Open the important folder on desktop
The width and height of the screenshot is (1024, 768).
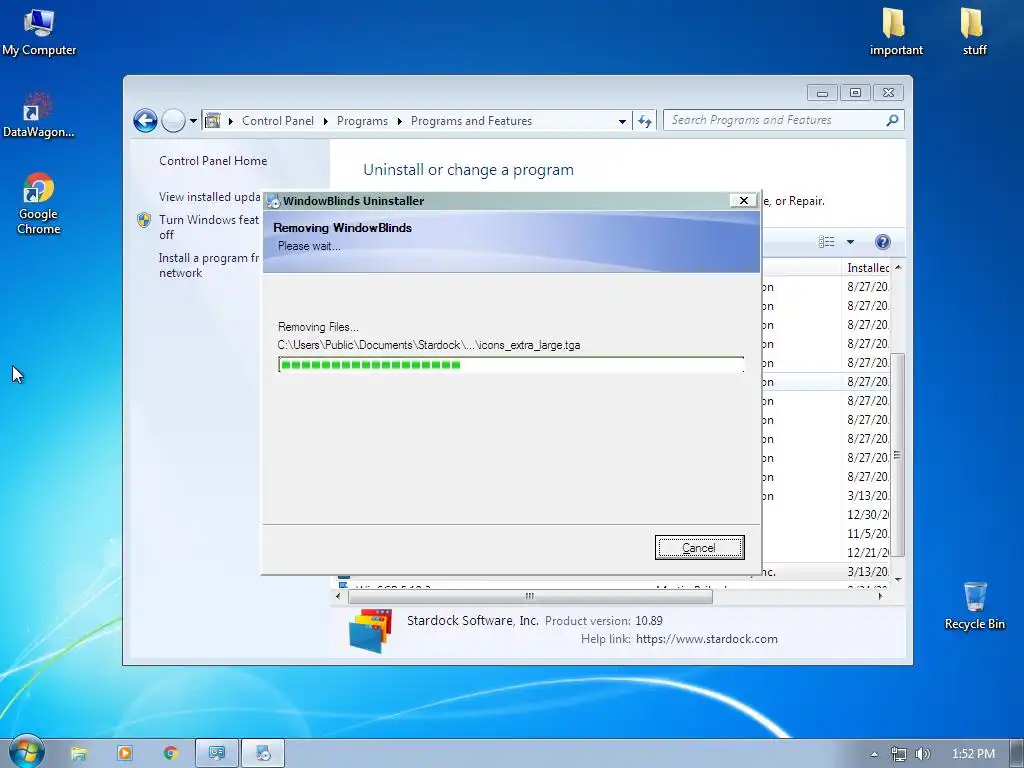pyautogui.click(x=895, y=31)
